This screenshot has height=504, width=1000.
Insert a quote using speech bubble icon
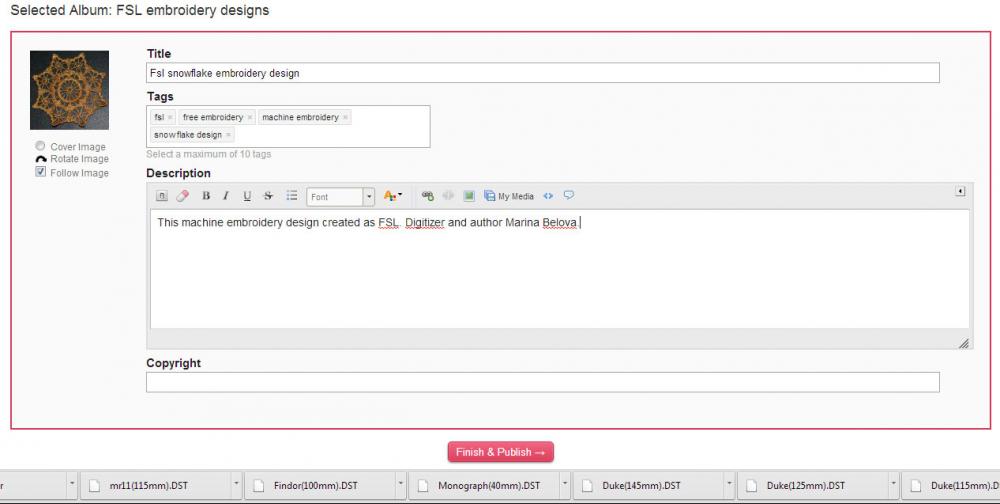569,196
